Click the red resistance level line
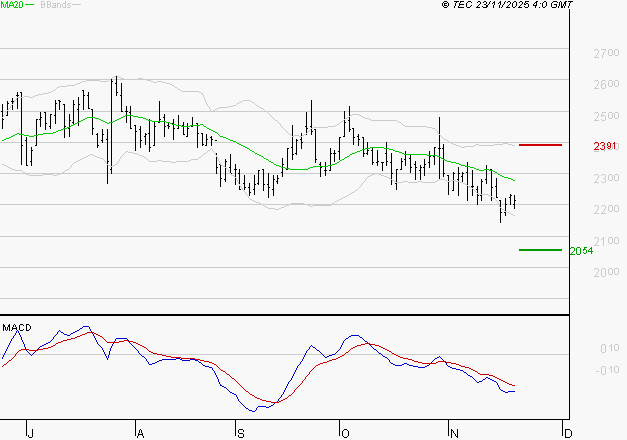Image resolution: width=627 pixels, height=440 pixels. click(540, 145)
